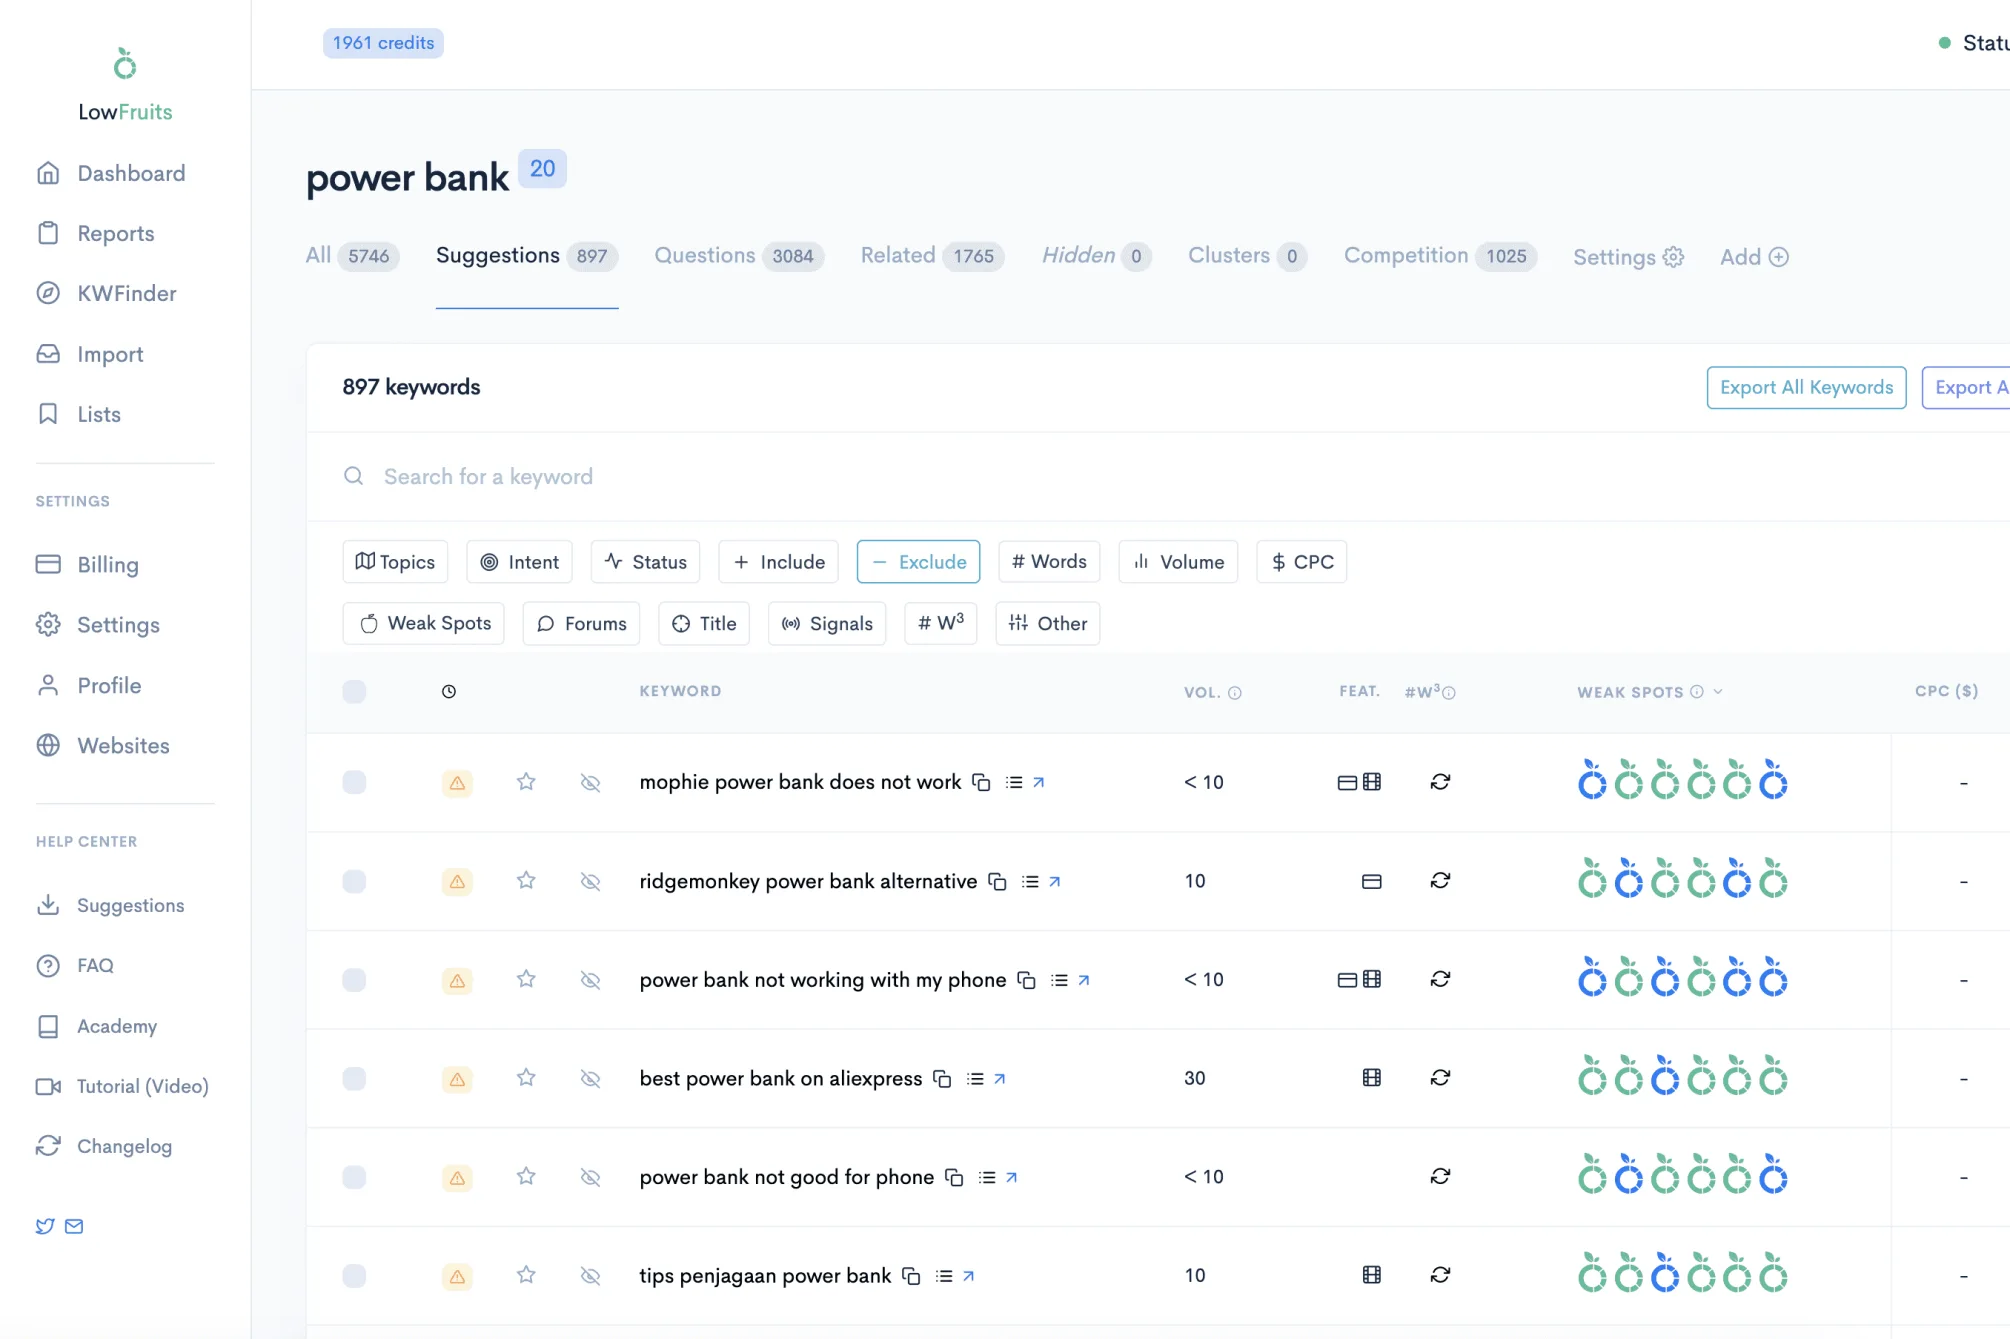Open Billing in the sidebar
This screenshot has width=2010, height=1339.
(x=88, y=564)
